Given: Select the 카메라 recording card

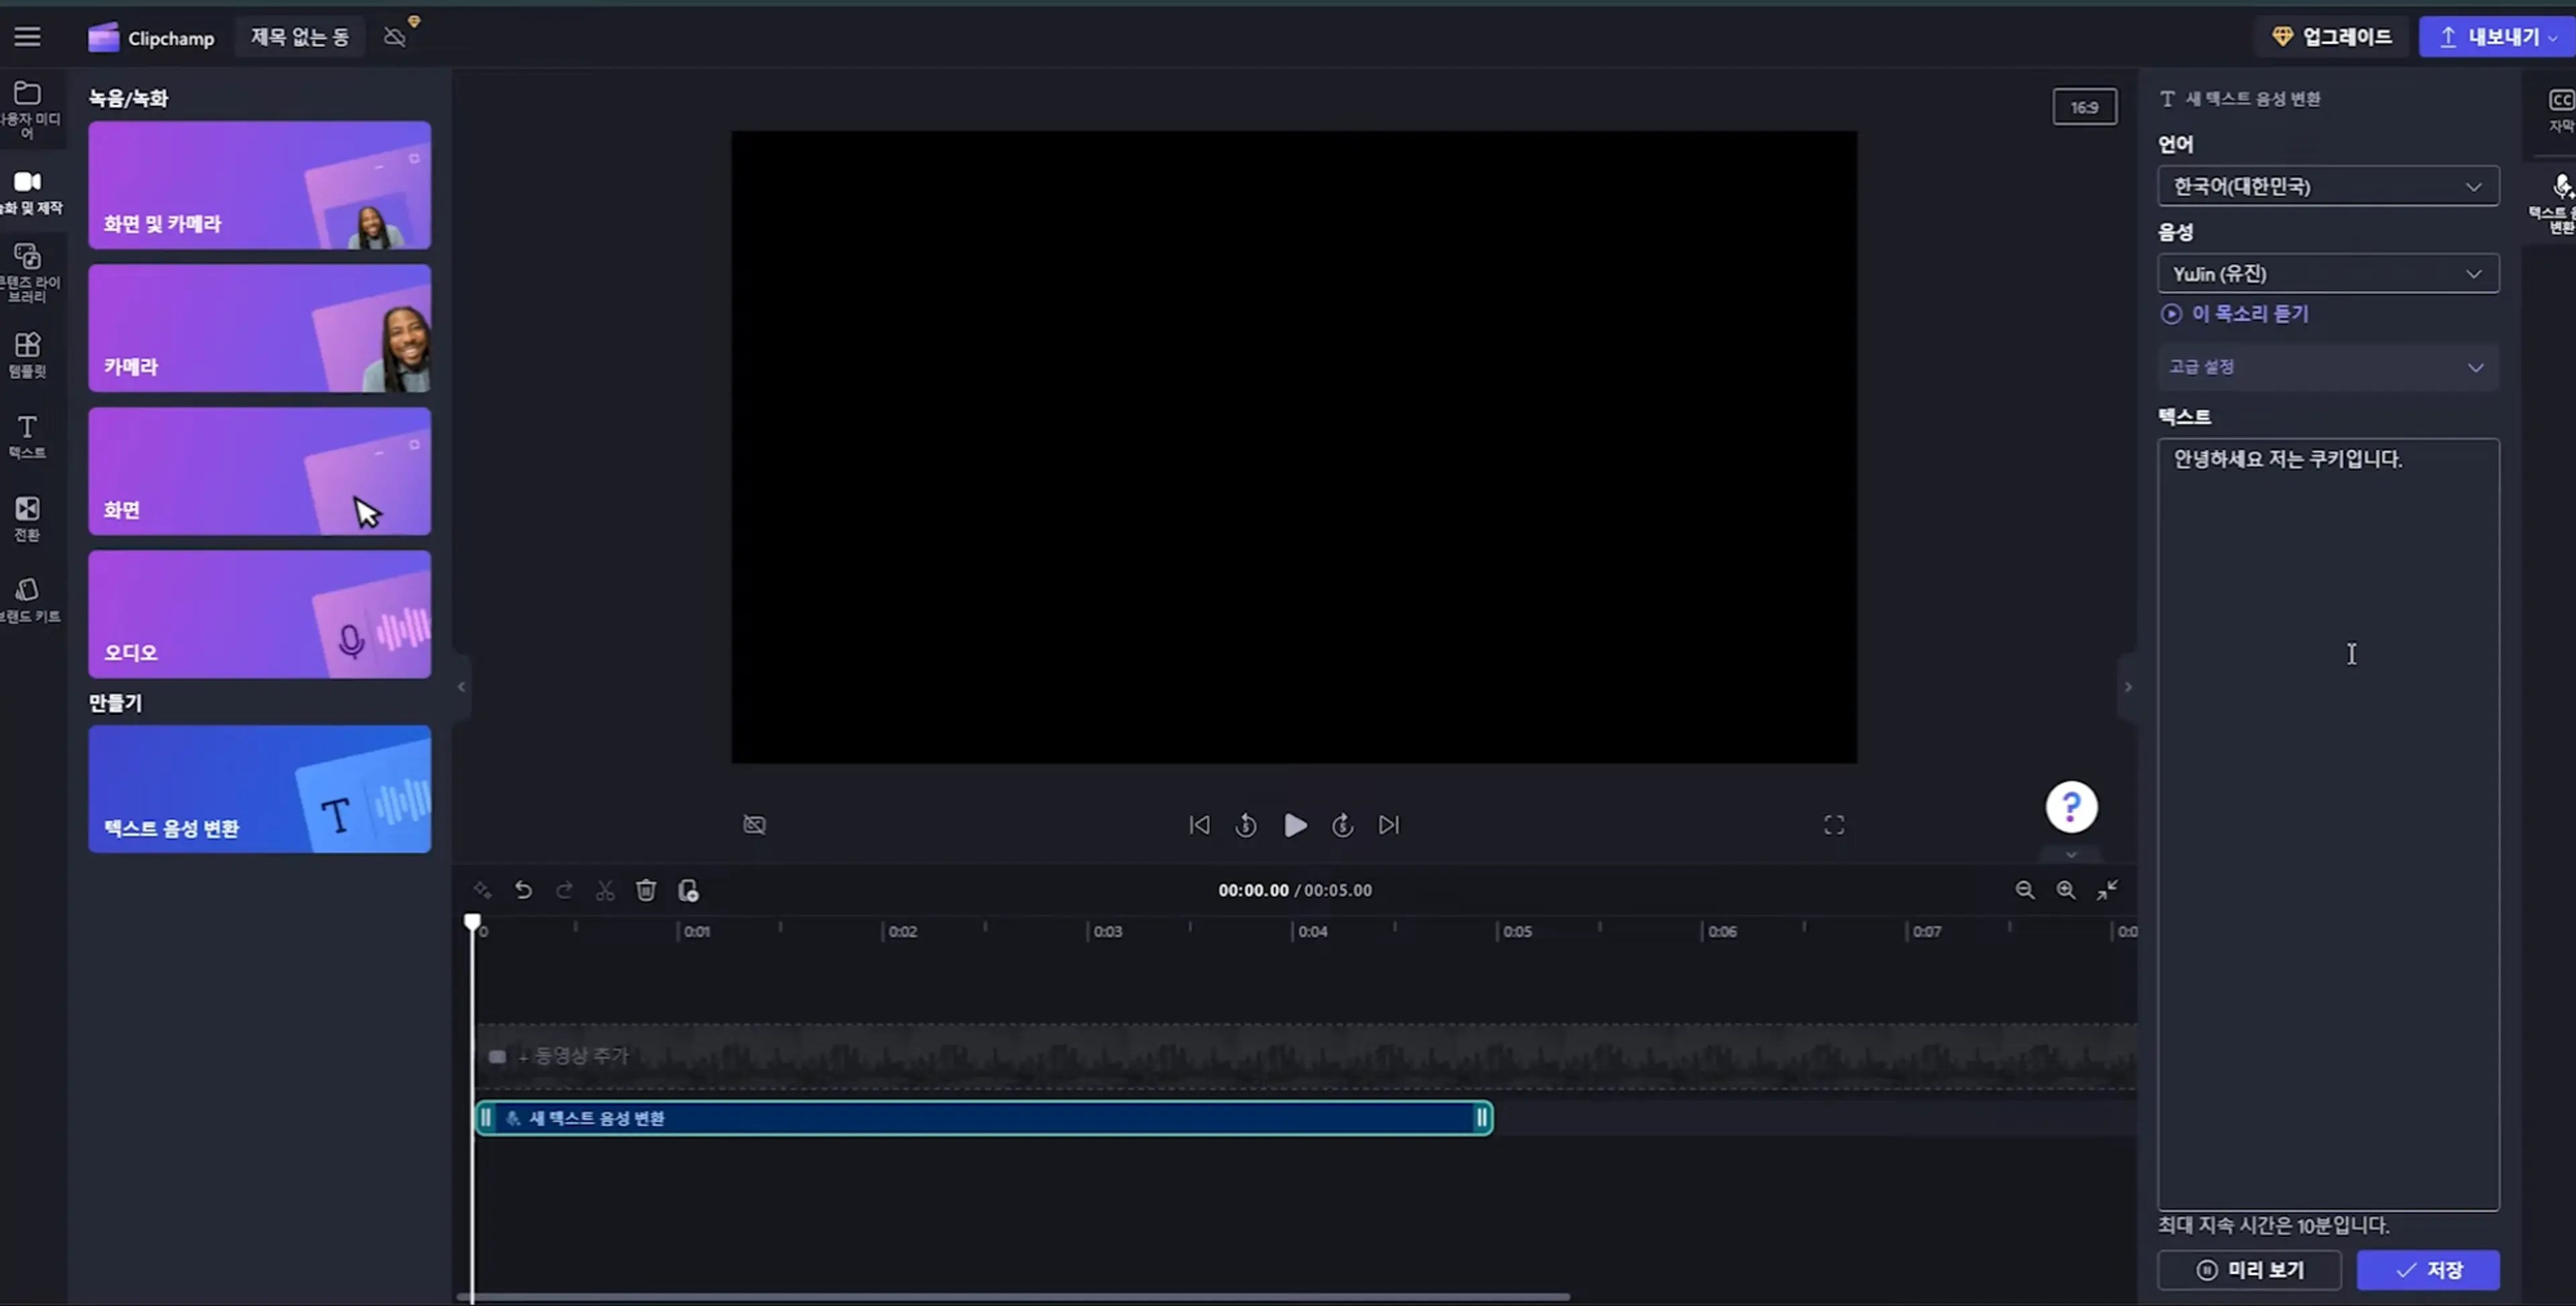Looking at the screenshot, I should 260,328.
